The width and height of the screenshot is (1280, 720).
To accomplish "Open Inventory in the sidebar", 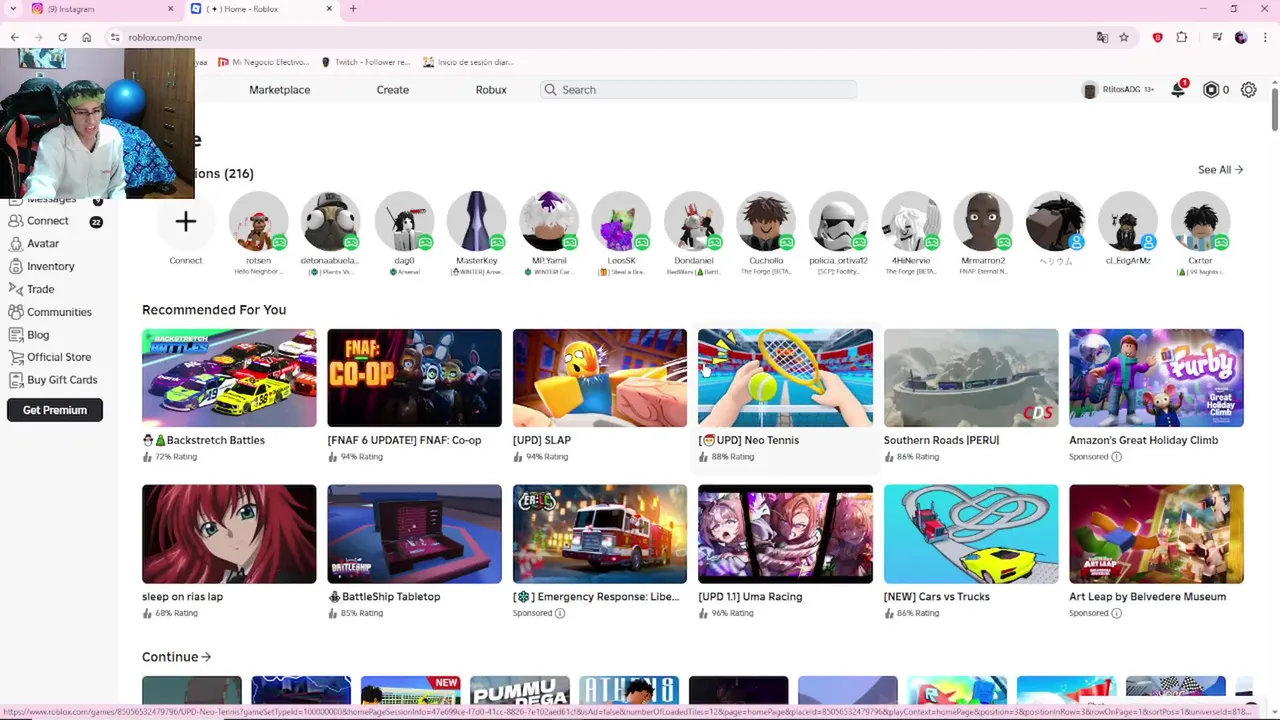I will pos(50,266).
